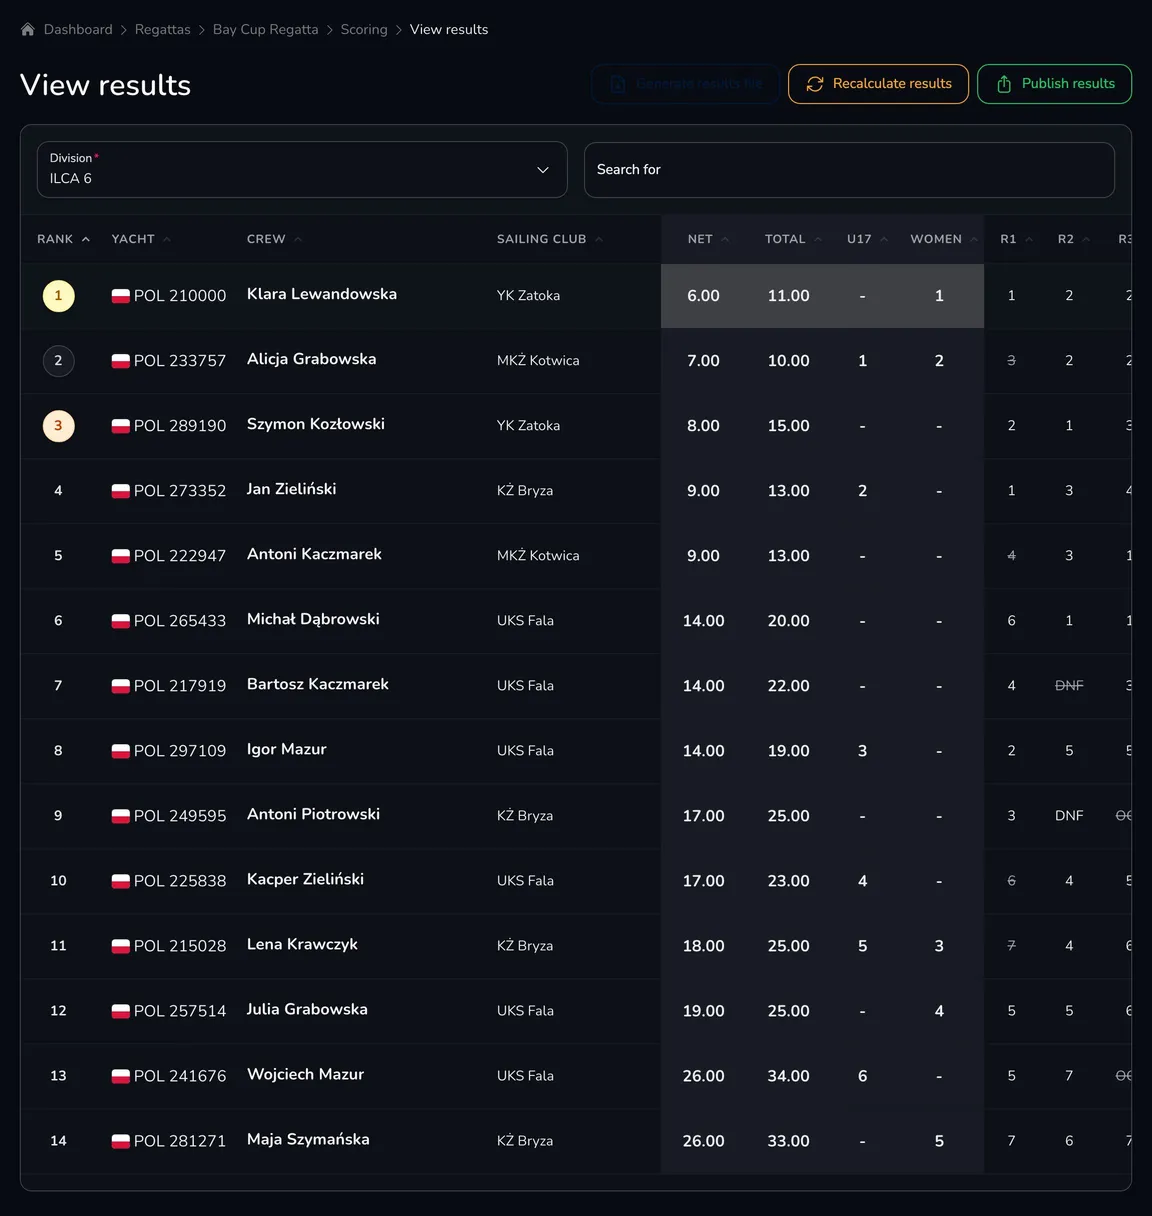Sort the table by the RANK column
Image resolution: width=1152 pixels, height=1216 pixels.
click(64, 239)
